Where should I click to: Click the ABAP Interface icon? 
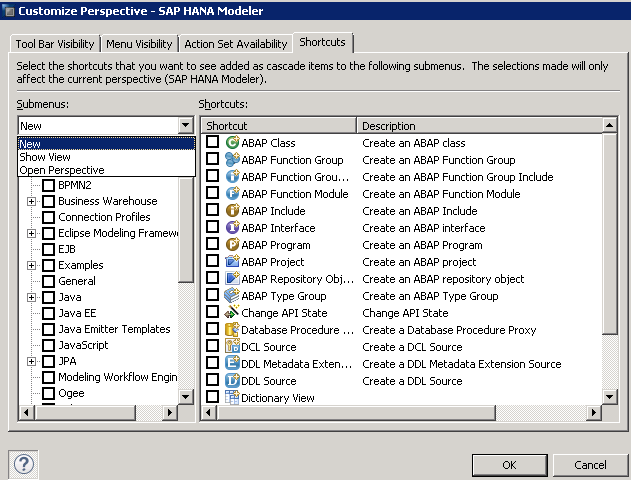click(x=232, y=228)
